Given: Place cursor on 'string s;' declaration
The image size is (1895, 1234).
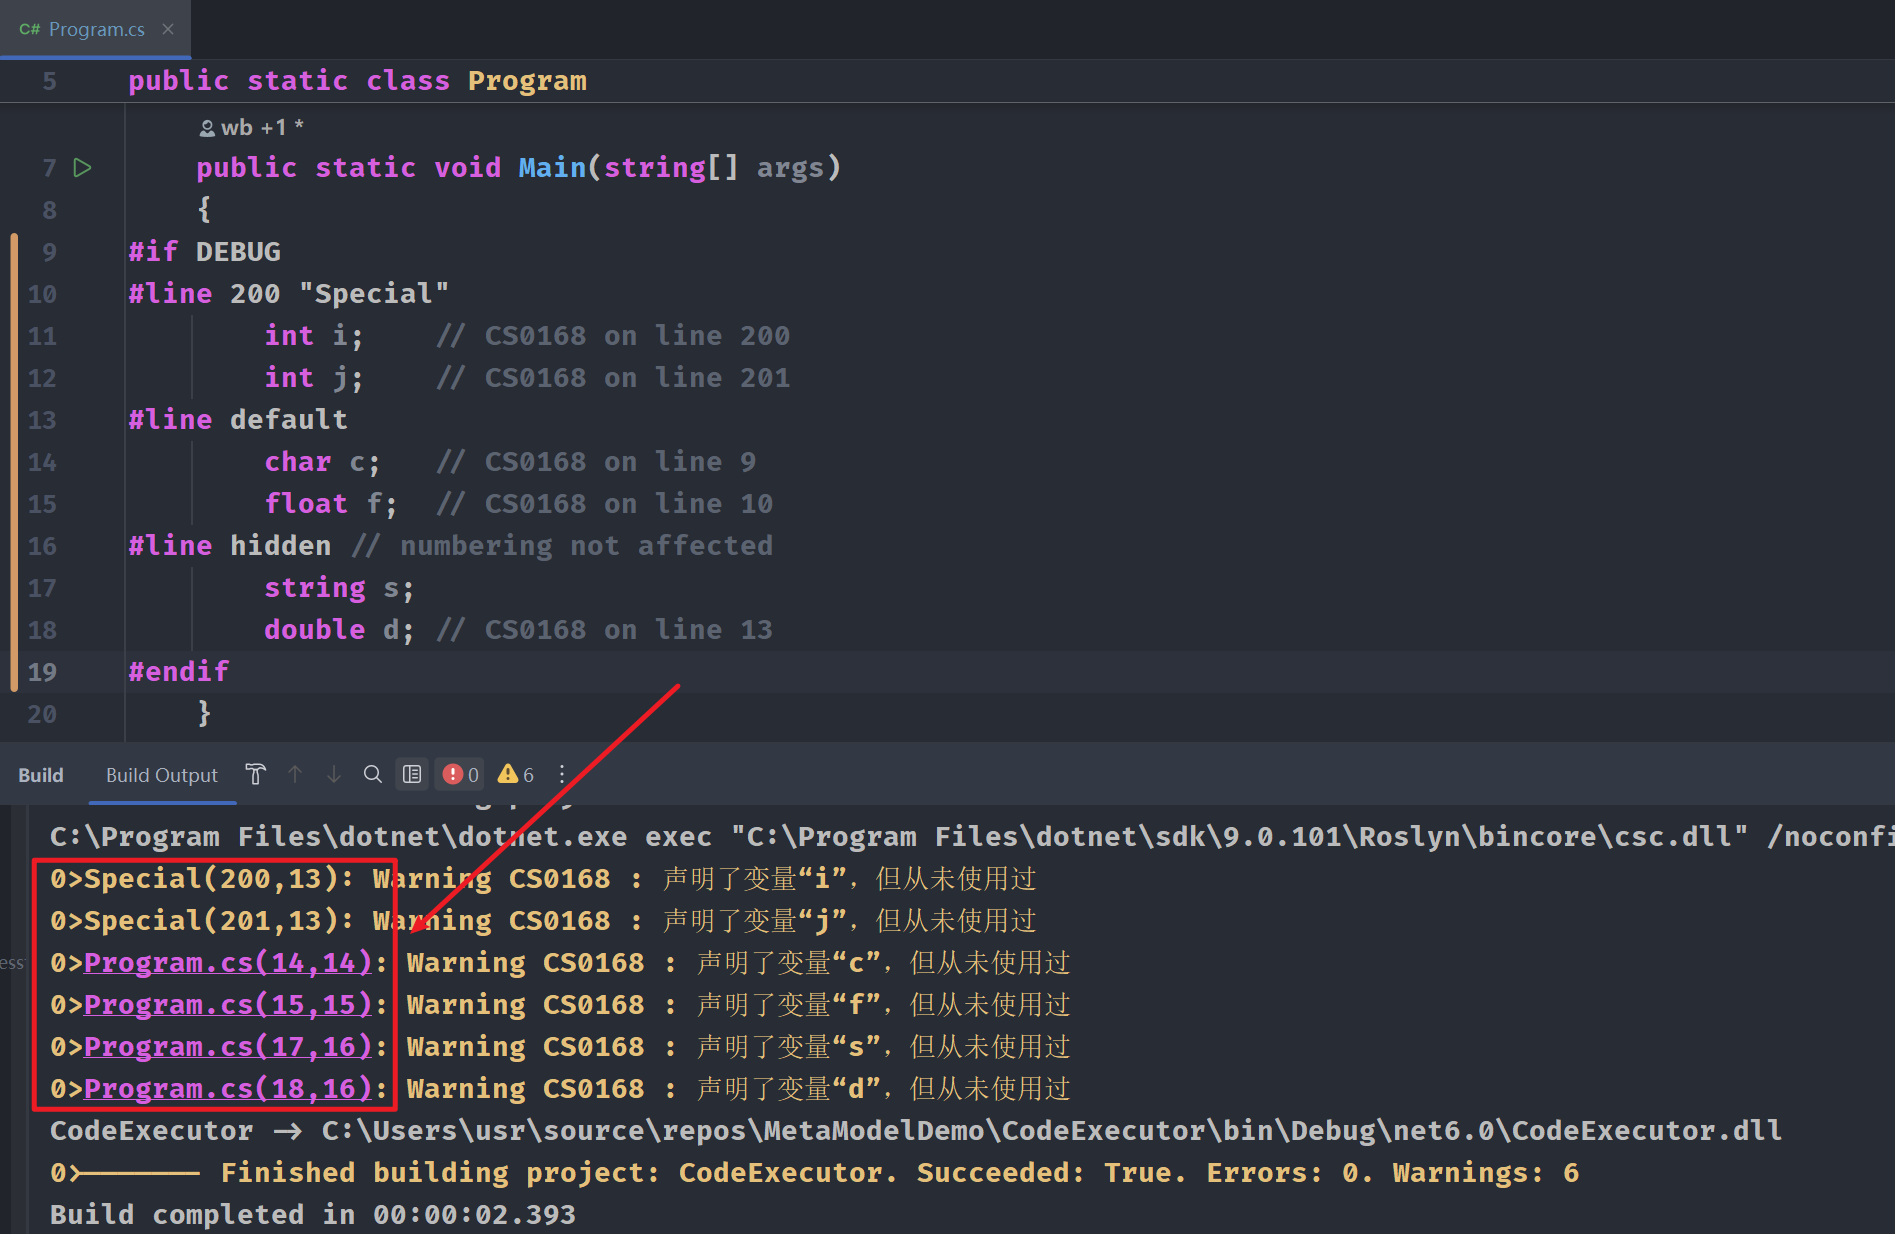Looking at the screenshot, I should [339, 588].
